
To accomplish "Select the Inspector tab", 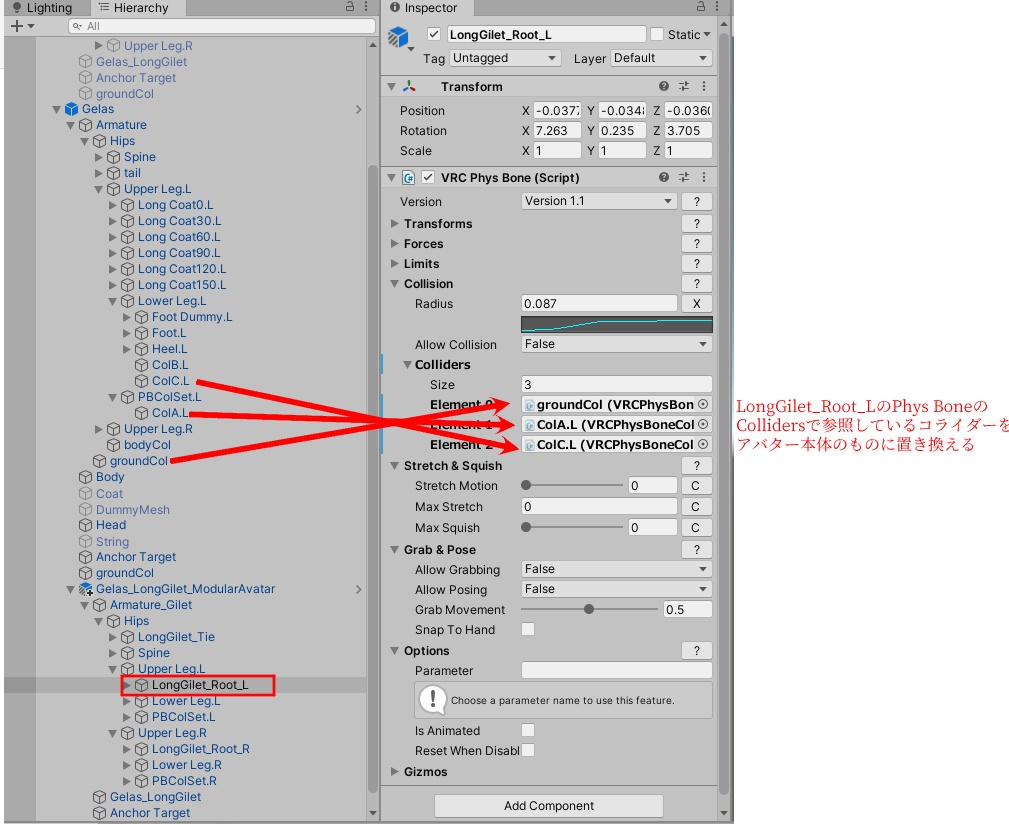I will pyautogui.click(x=425, y=8).
